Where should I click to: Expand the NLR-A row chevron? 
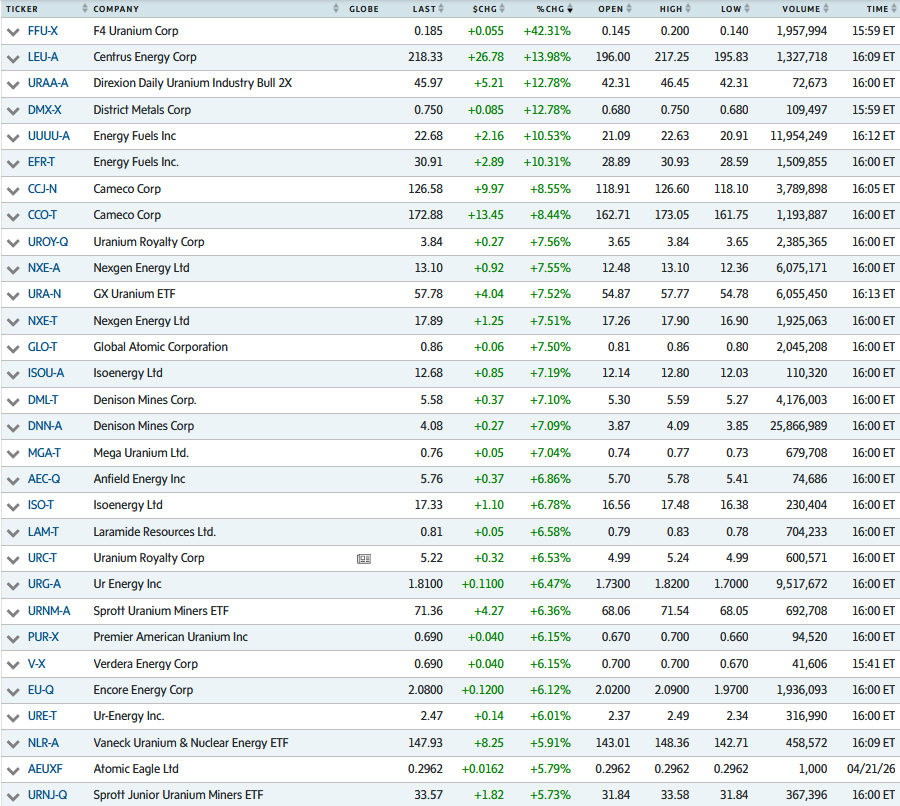(x=13, y=745)
